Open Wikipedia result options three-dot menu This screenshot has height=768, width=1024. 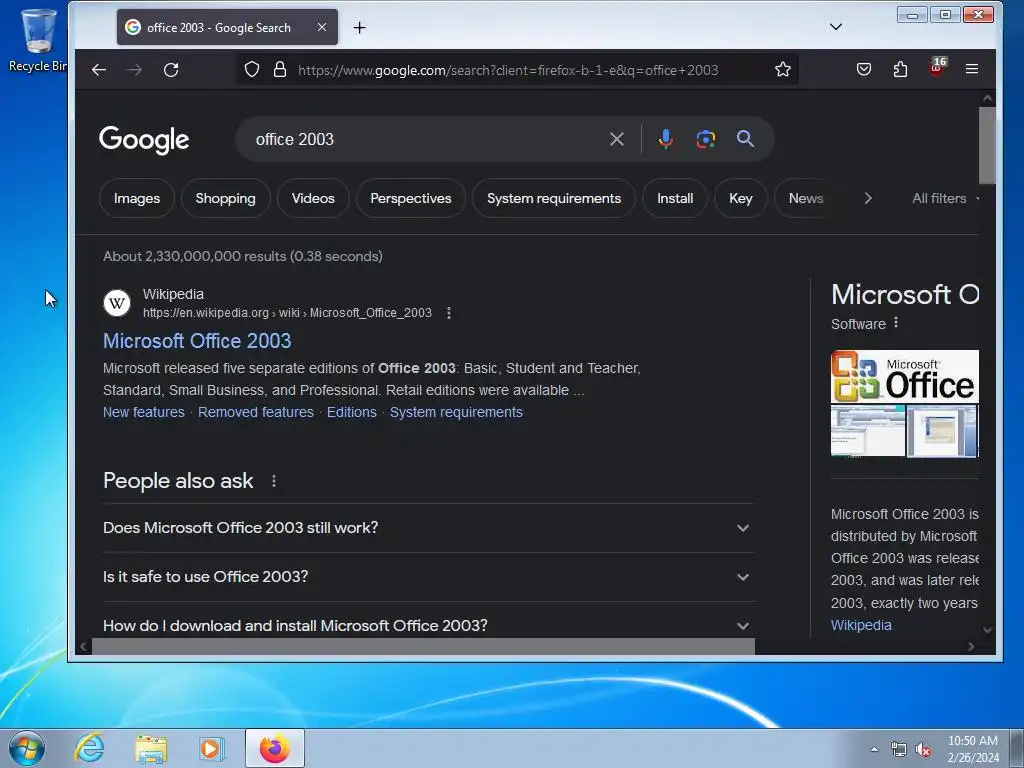tap(449, 313)
